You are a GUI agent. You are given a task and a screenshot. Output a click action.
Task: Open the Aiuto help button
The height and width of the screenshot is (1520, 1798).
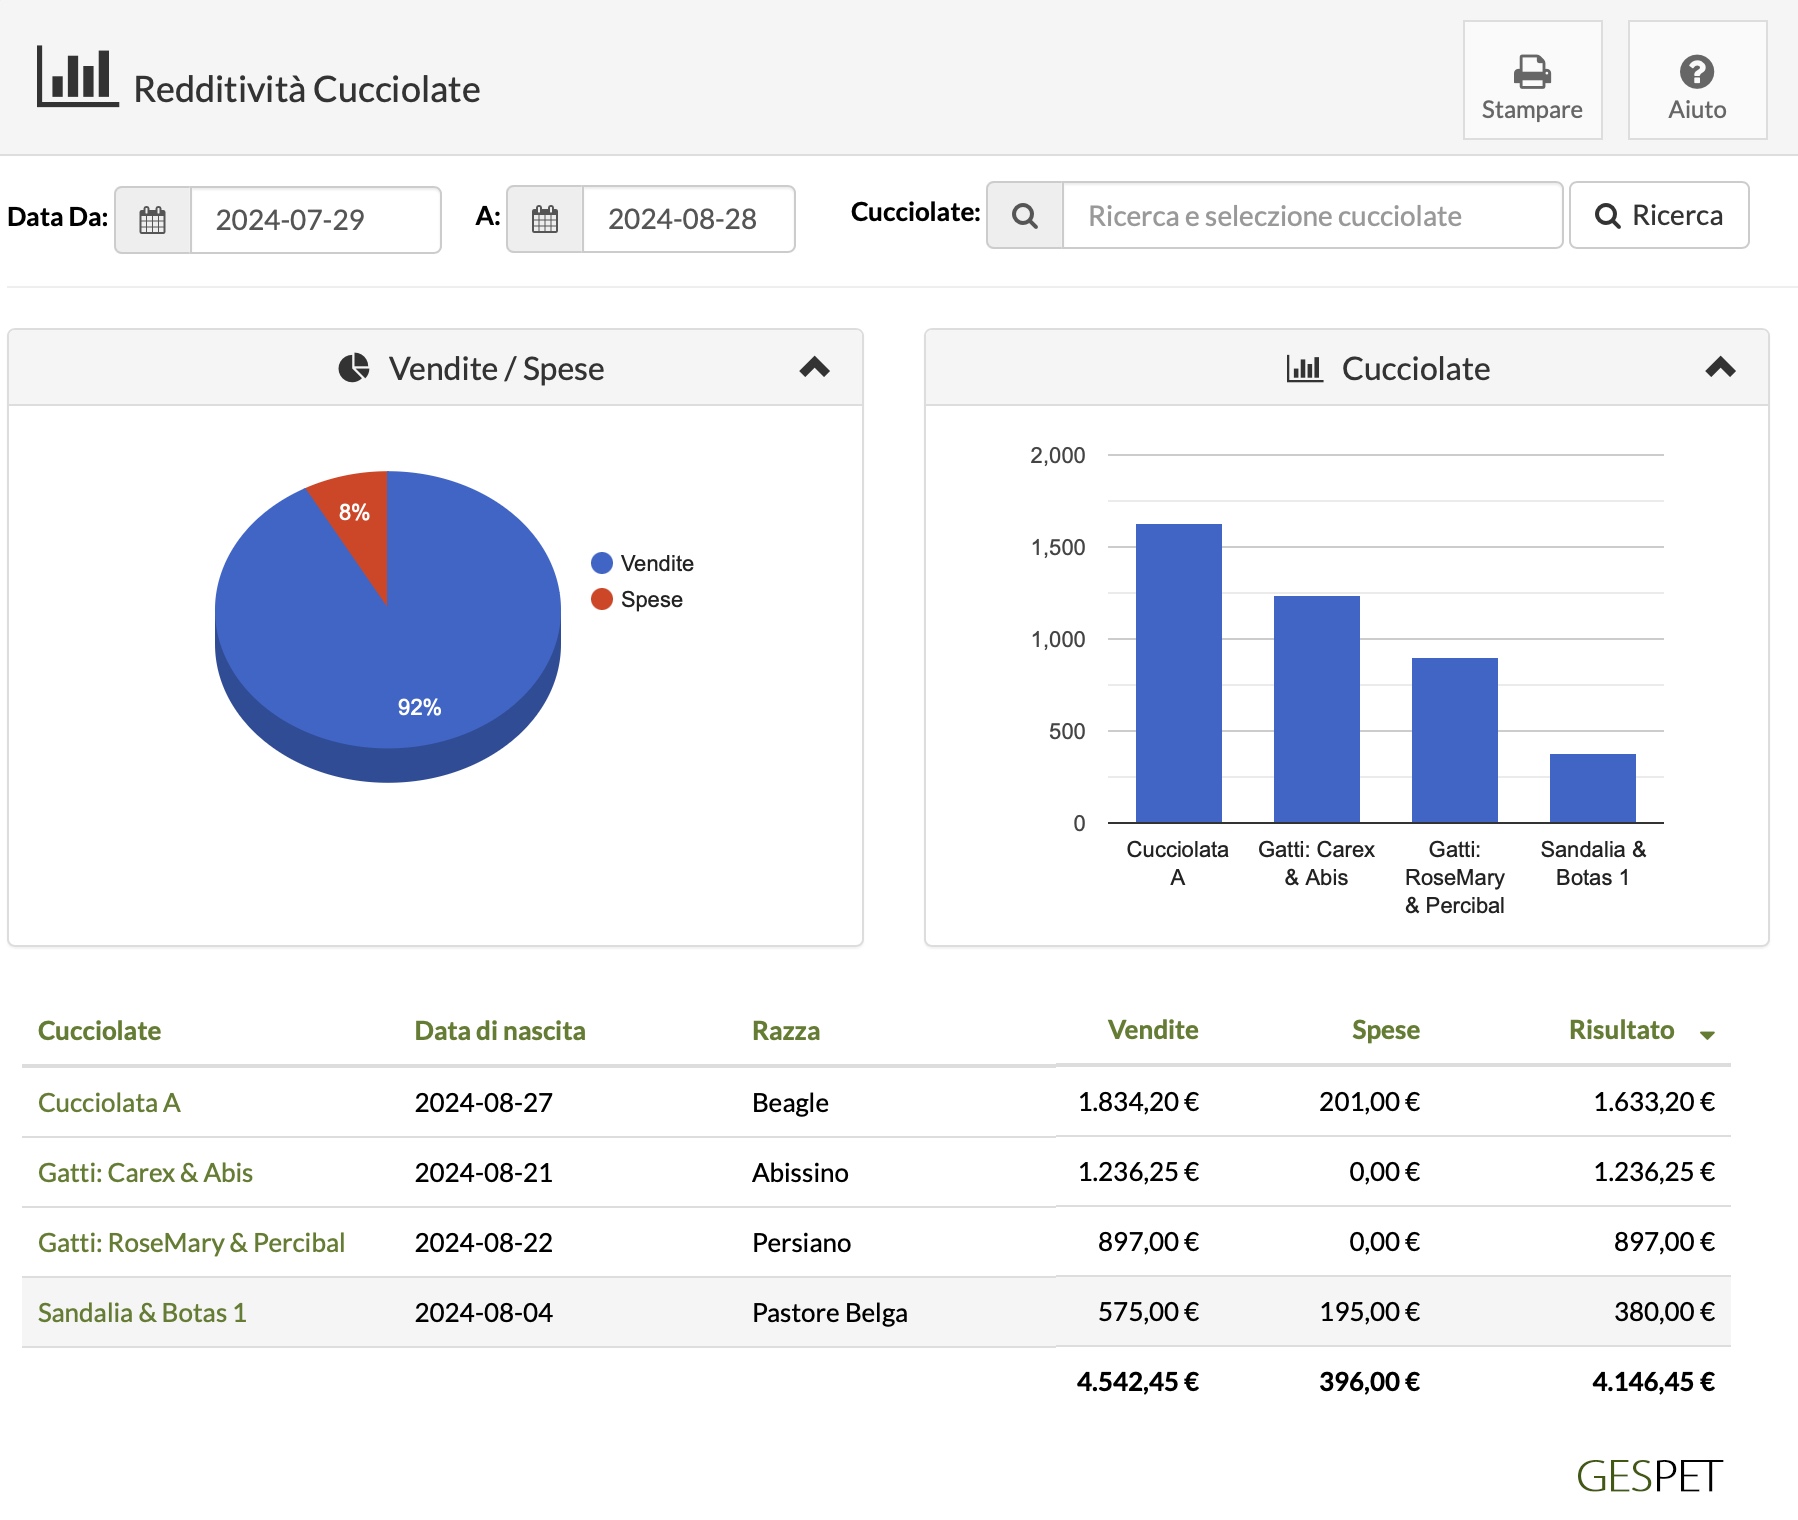click(x=1697, y=80)
